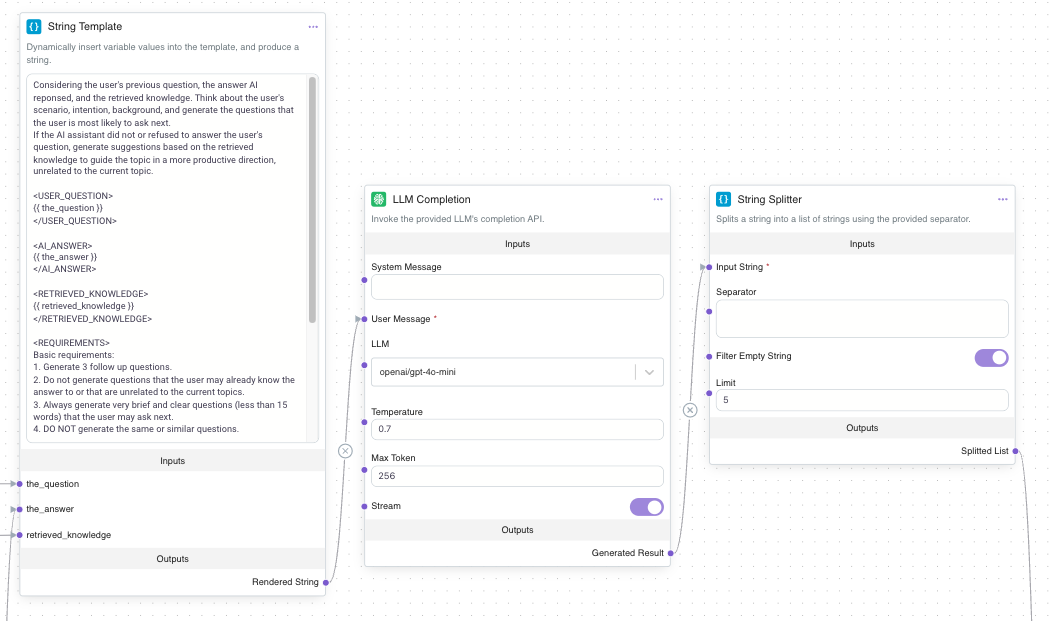The height and width of the screenshot is (621, 1055).
Task: Click the template text scrollbar
Action: pyautogui.click(x=312, y=200)
